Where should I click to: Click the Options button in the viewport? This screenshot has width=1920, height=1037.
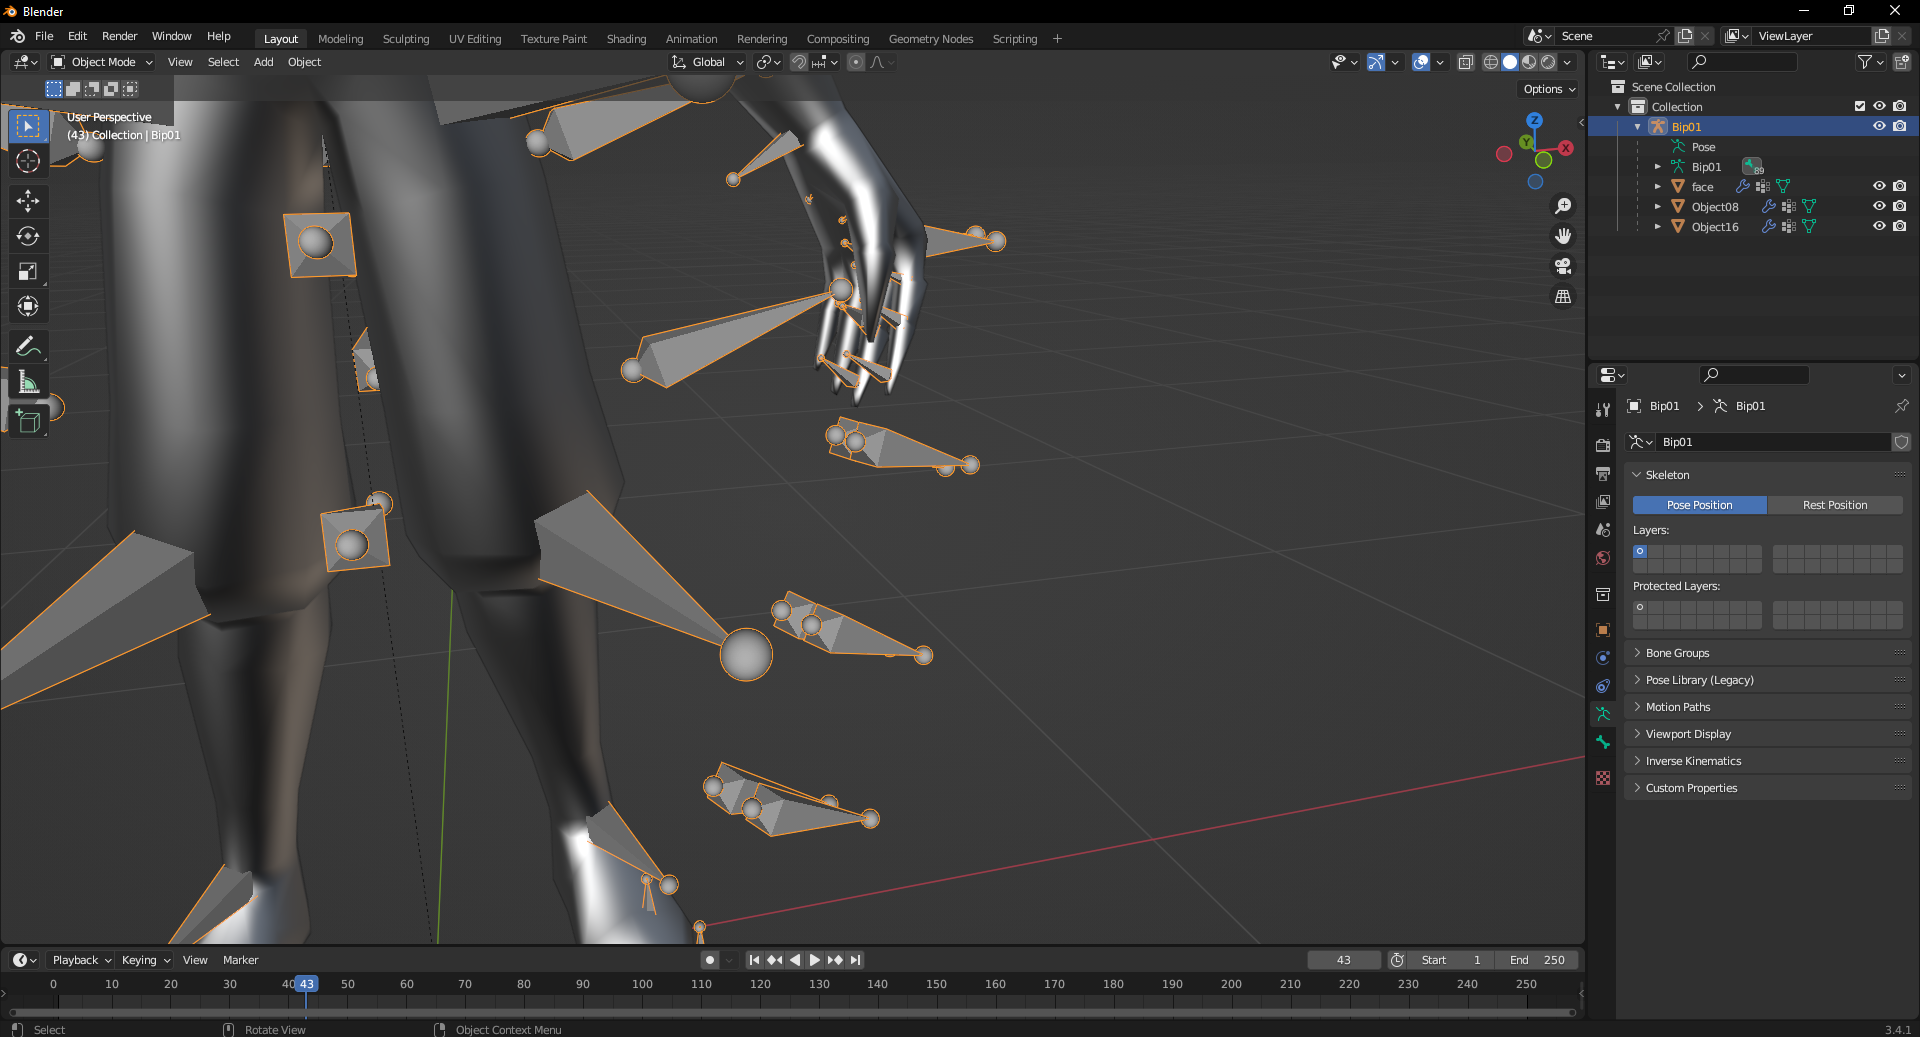1547,89
